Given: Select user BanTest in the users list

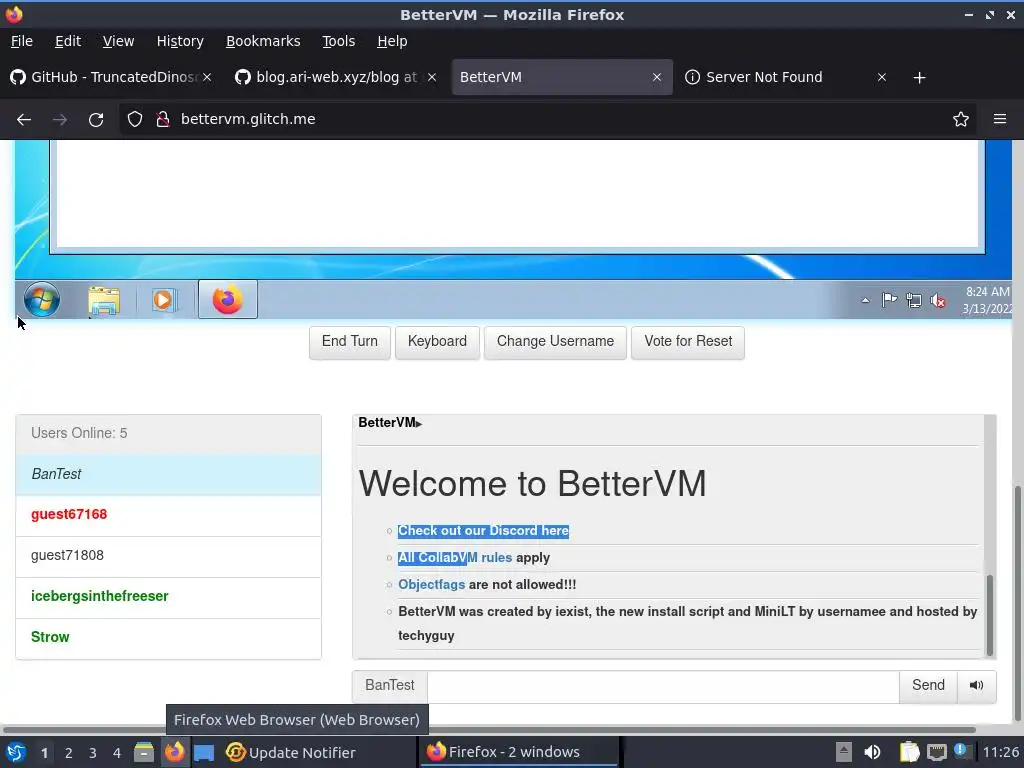Looking at the screenshot, I should [x=168, y=474].
